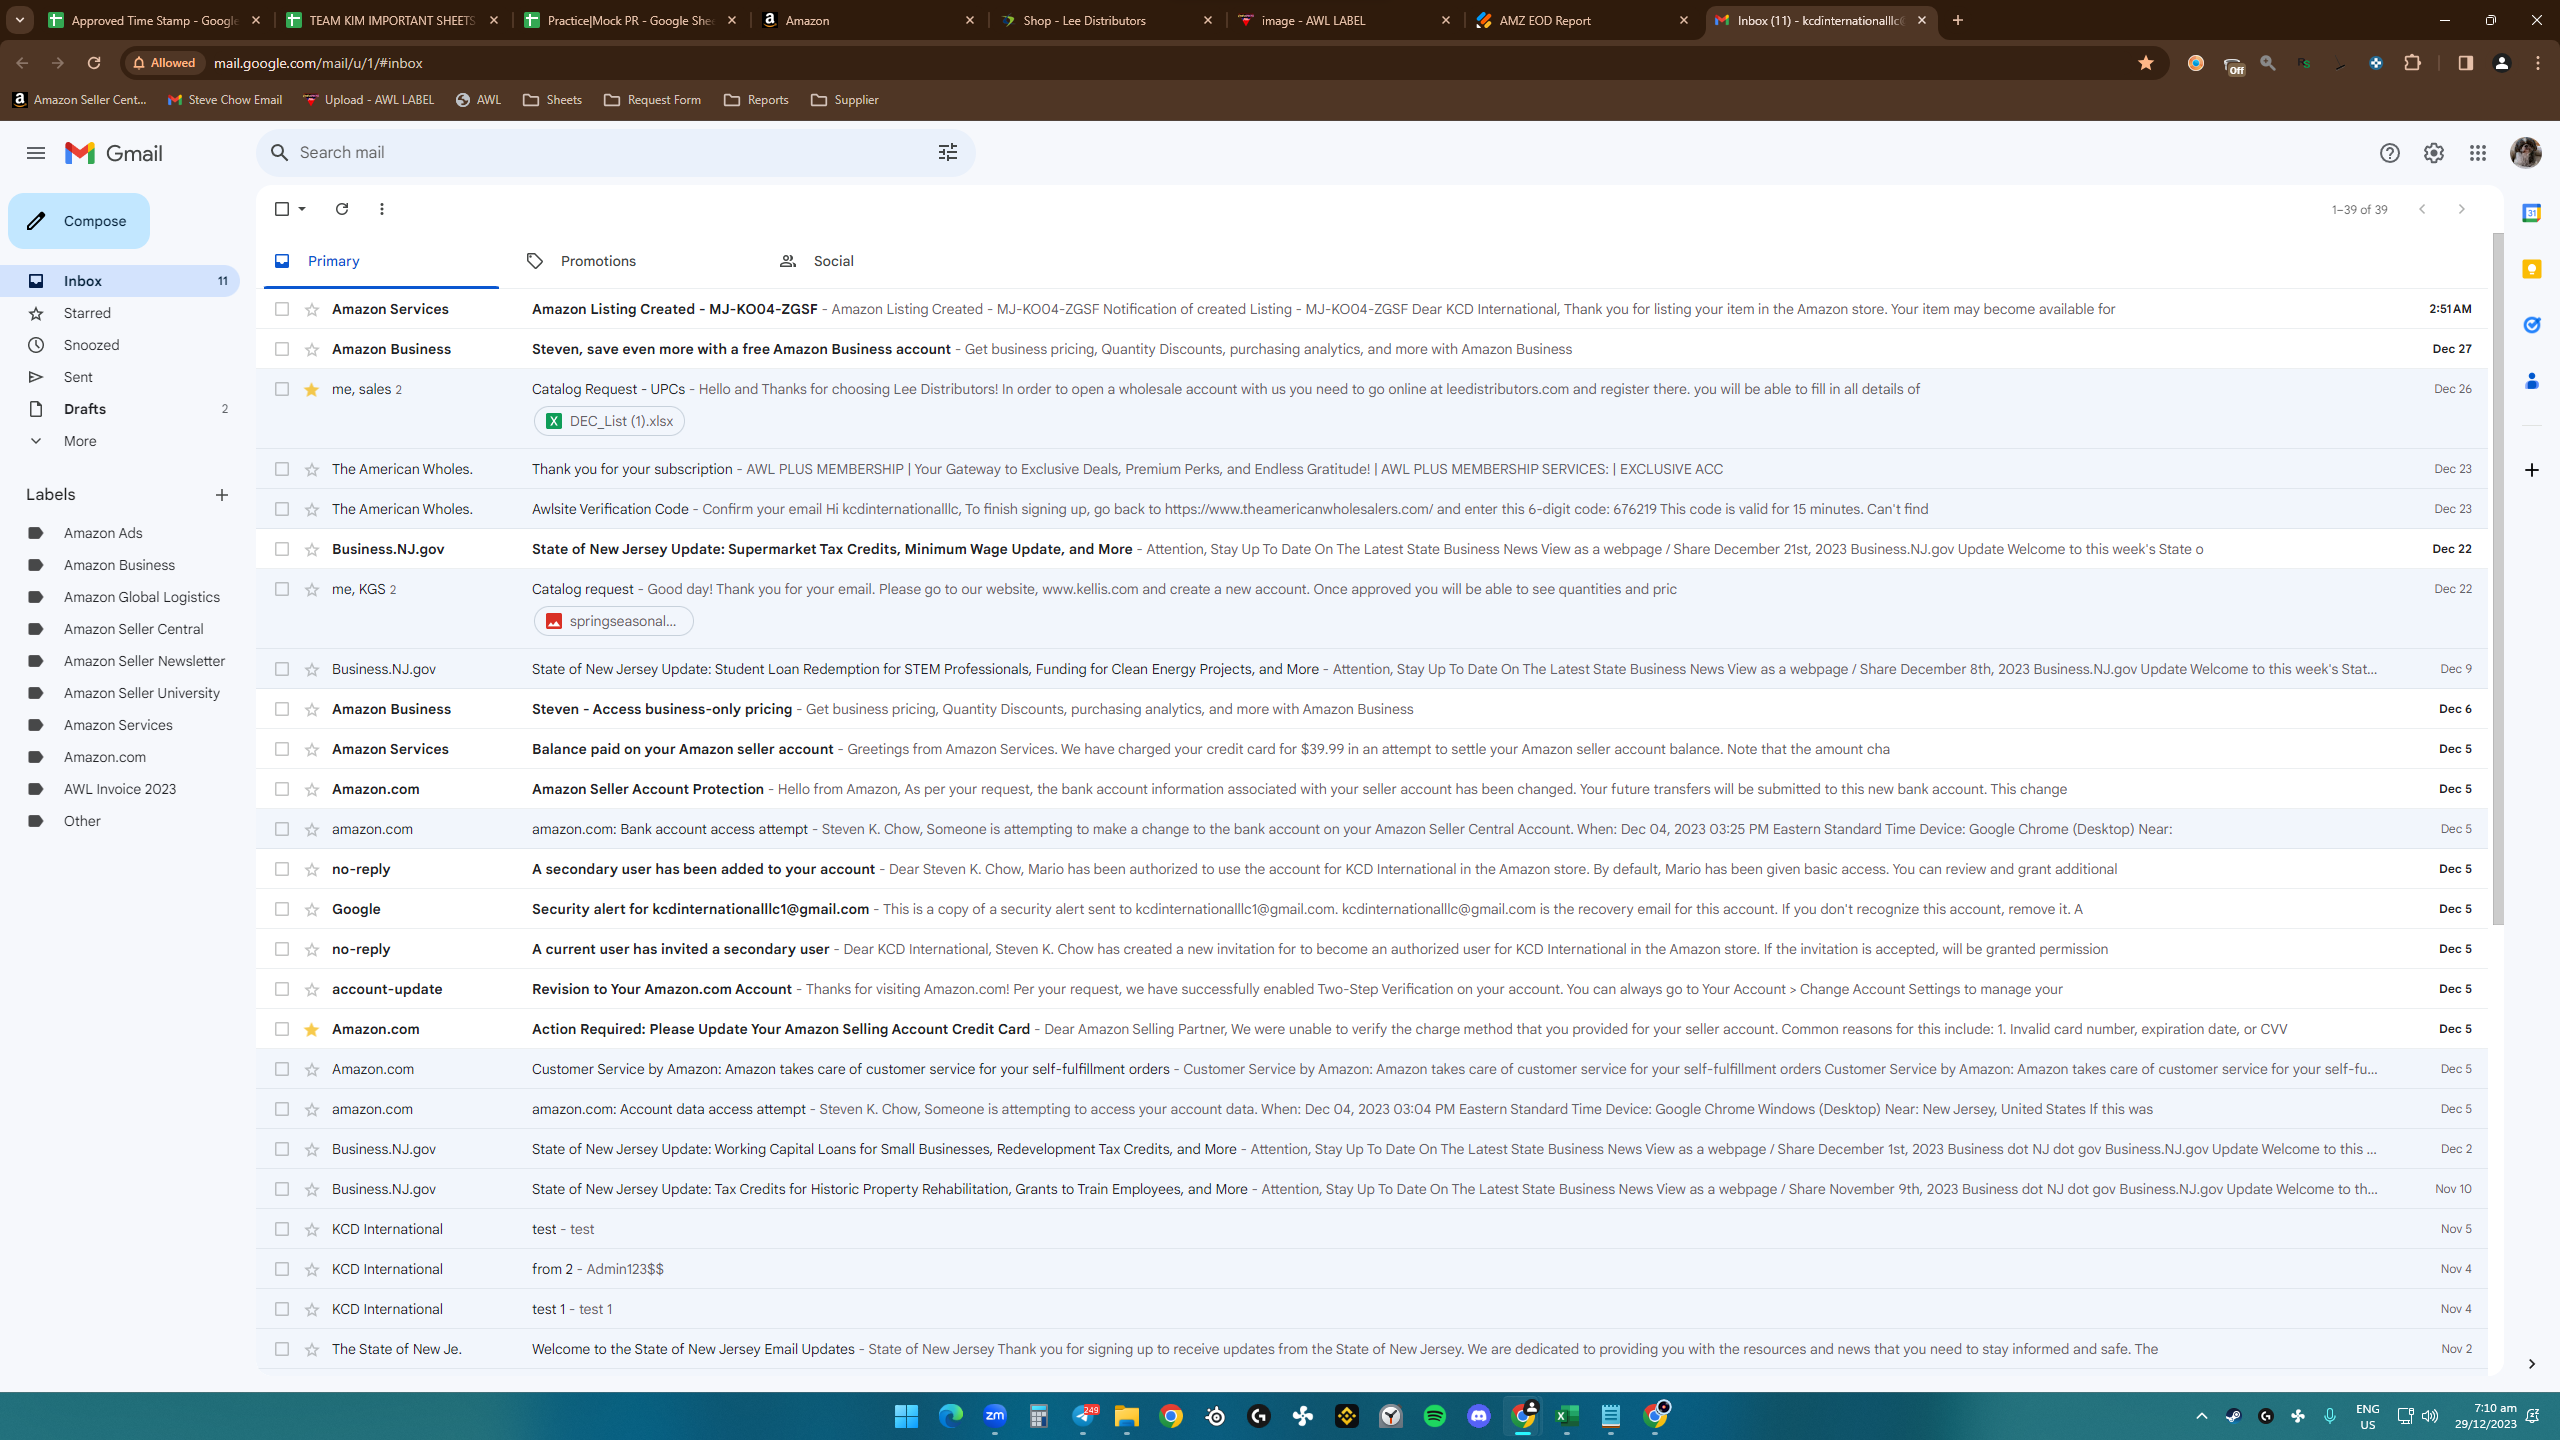
Task: Tick checkbox for Catalog Request - UPCs email
Action: [282, 389]
